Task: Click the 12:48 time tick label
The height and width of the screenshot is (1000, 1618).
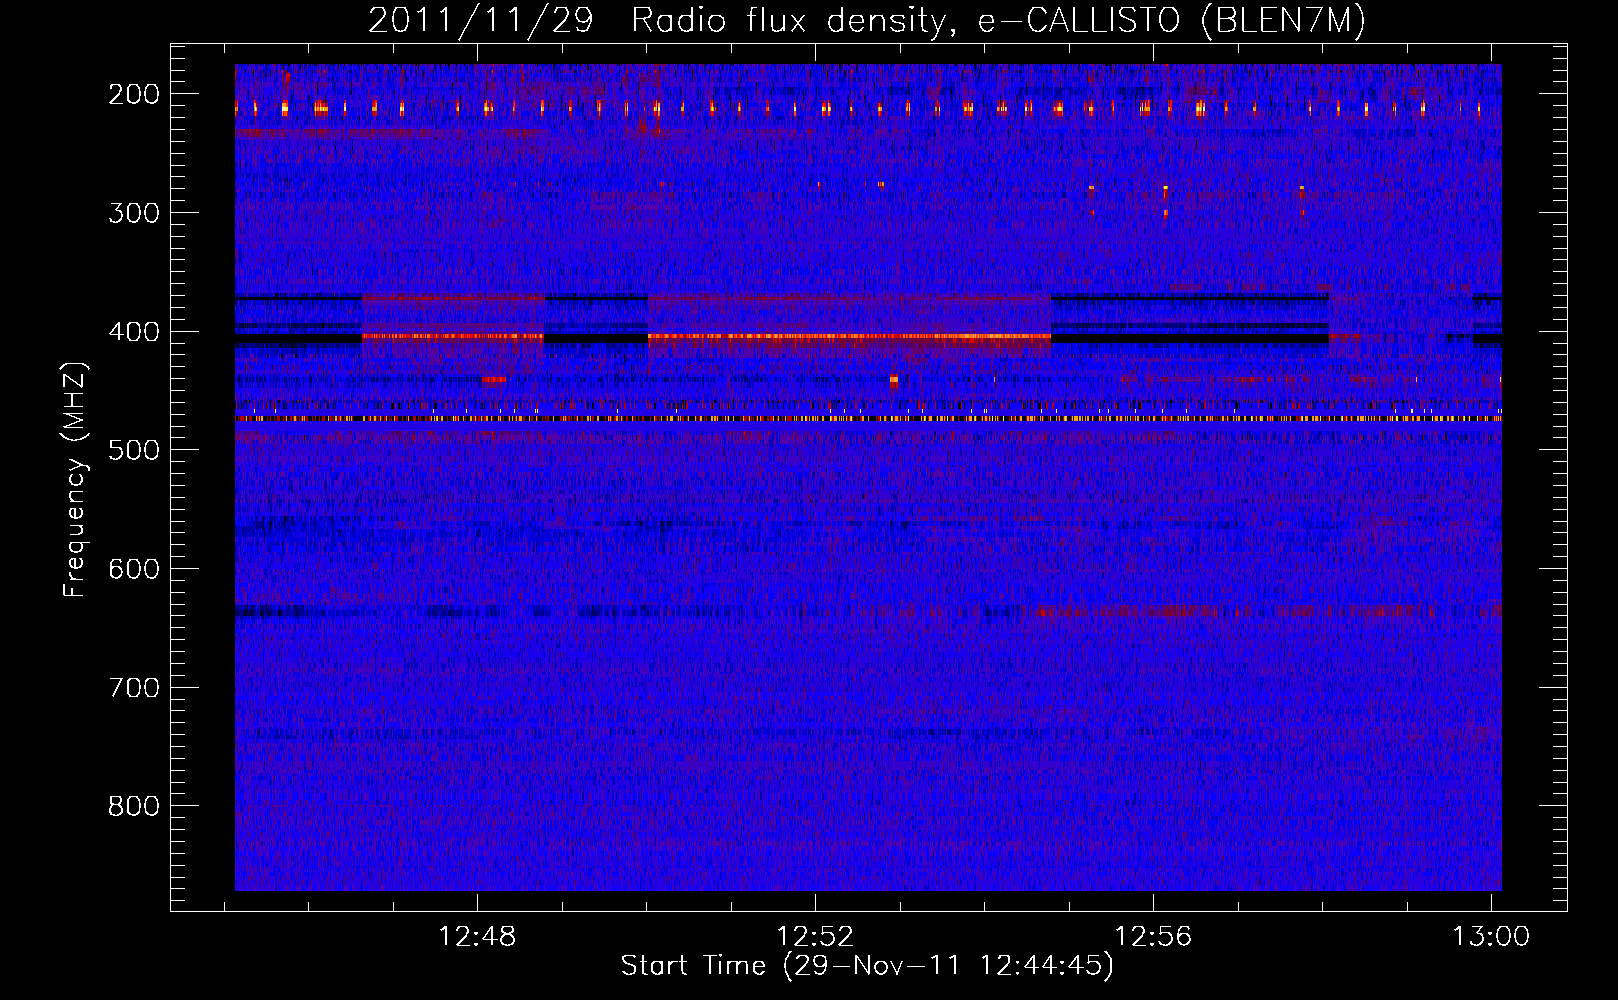Action: tap(478, 937)
